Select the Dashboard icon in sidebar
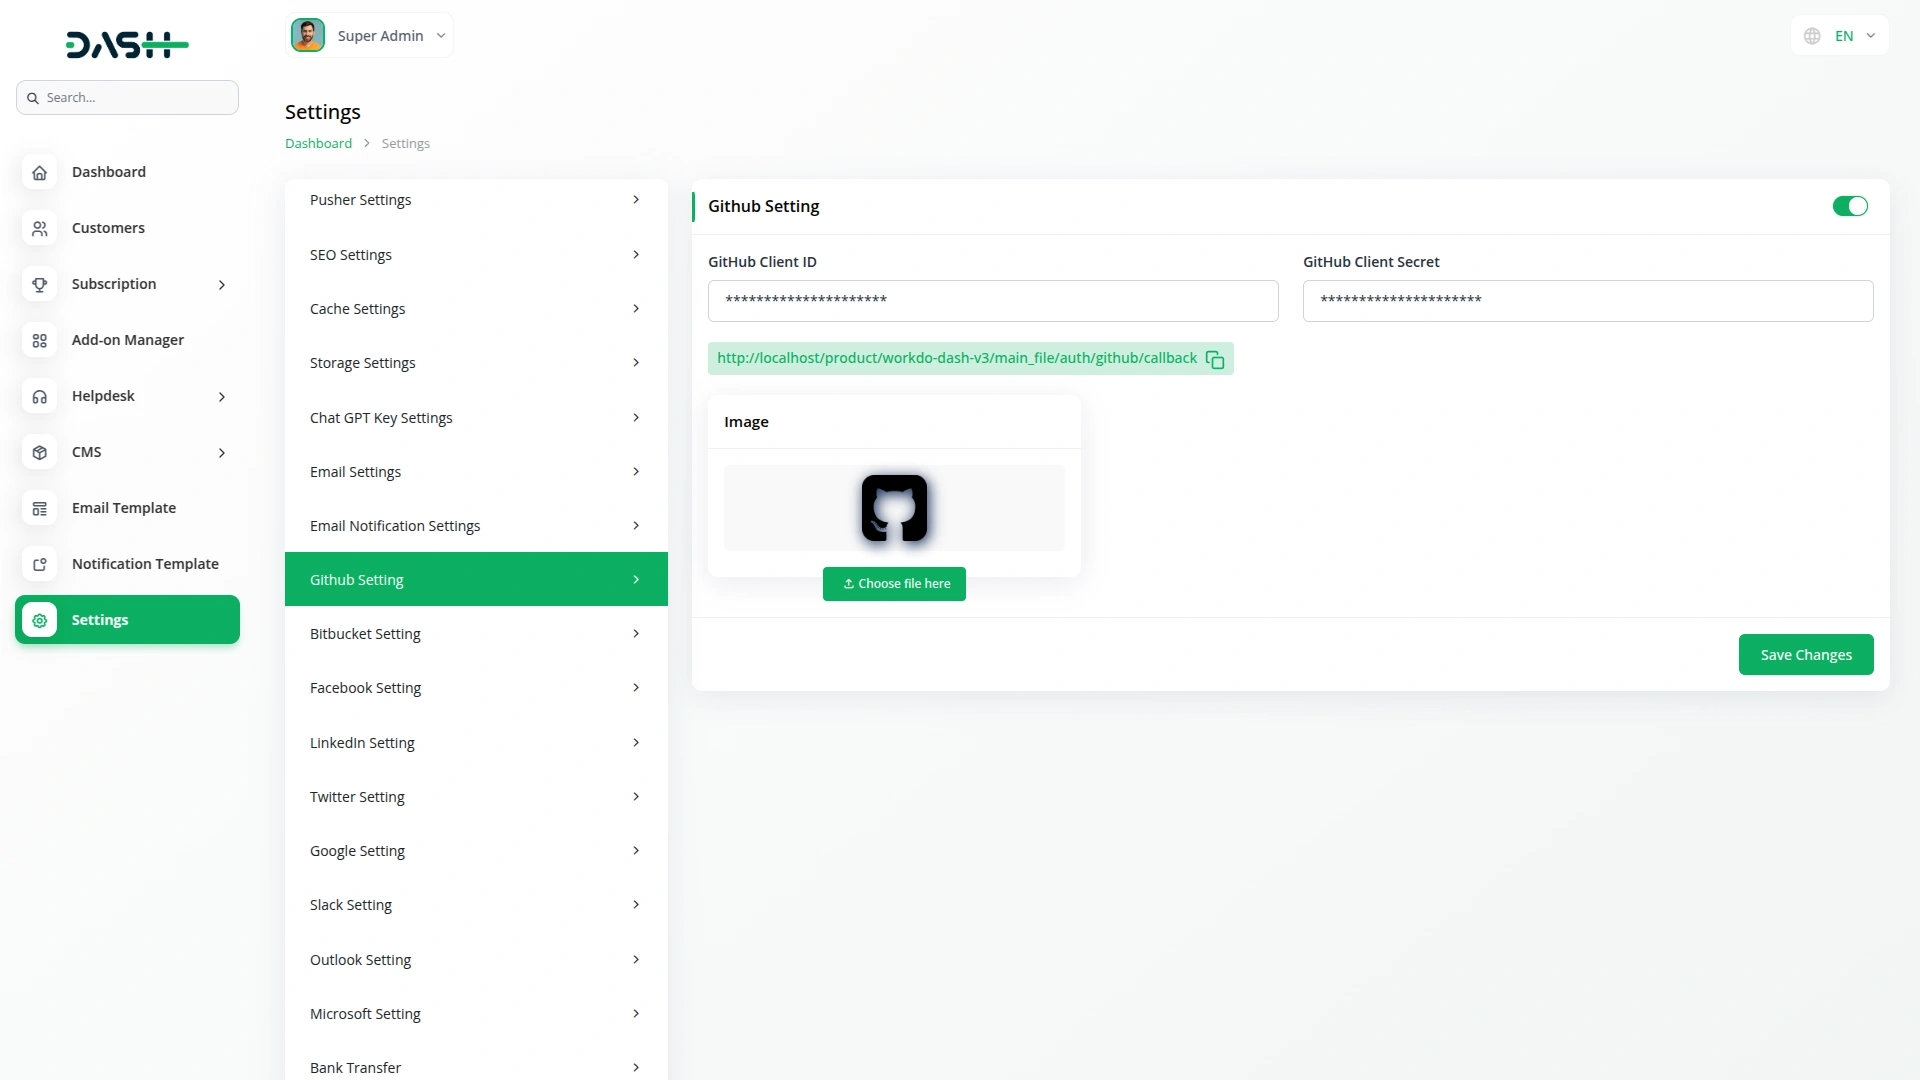This screenshot has width=1920, height=1080. (x=39, y=172)
